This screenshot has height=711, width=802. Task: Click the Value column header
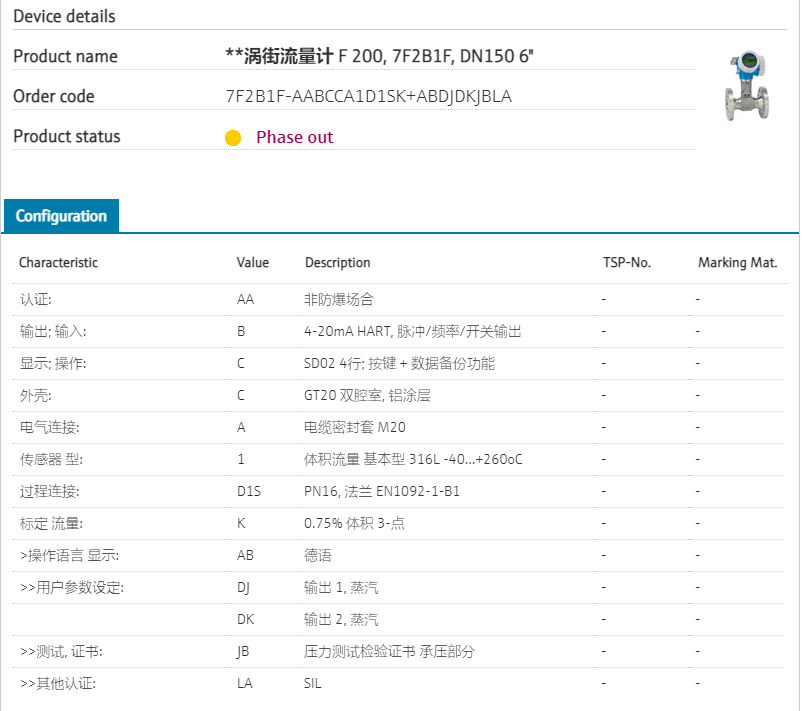[x=252, y=263]
